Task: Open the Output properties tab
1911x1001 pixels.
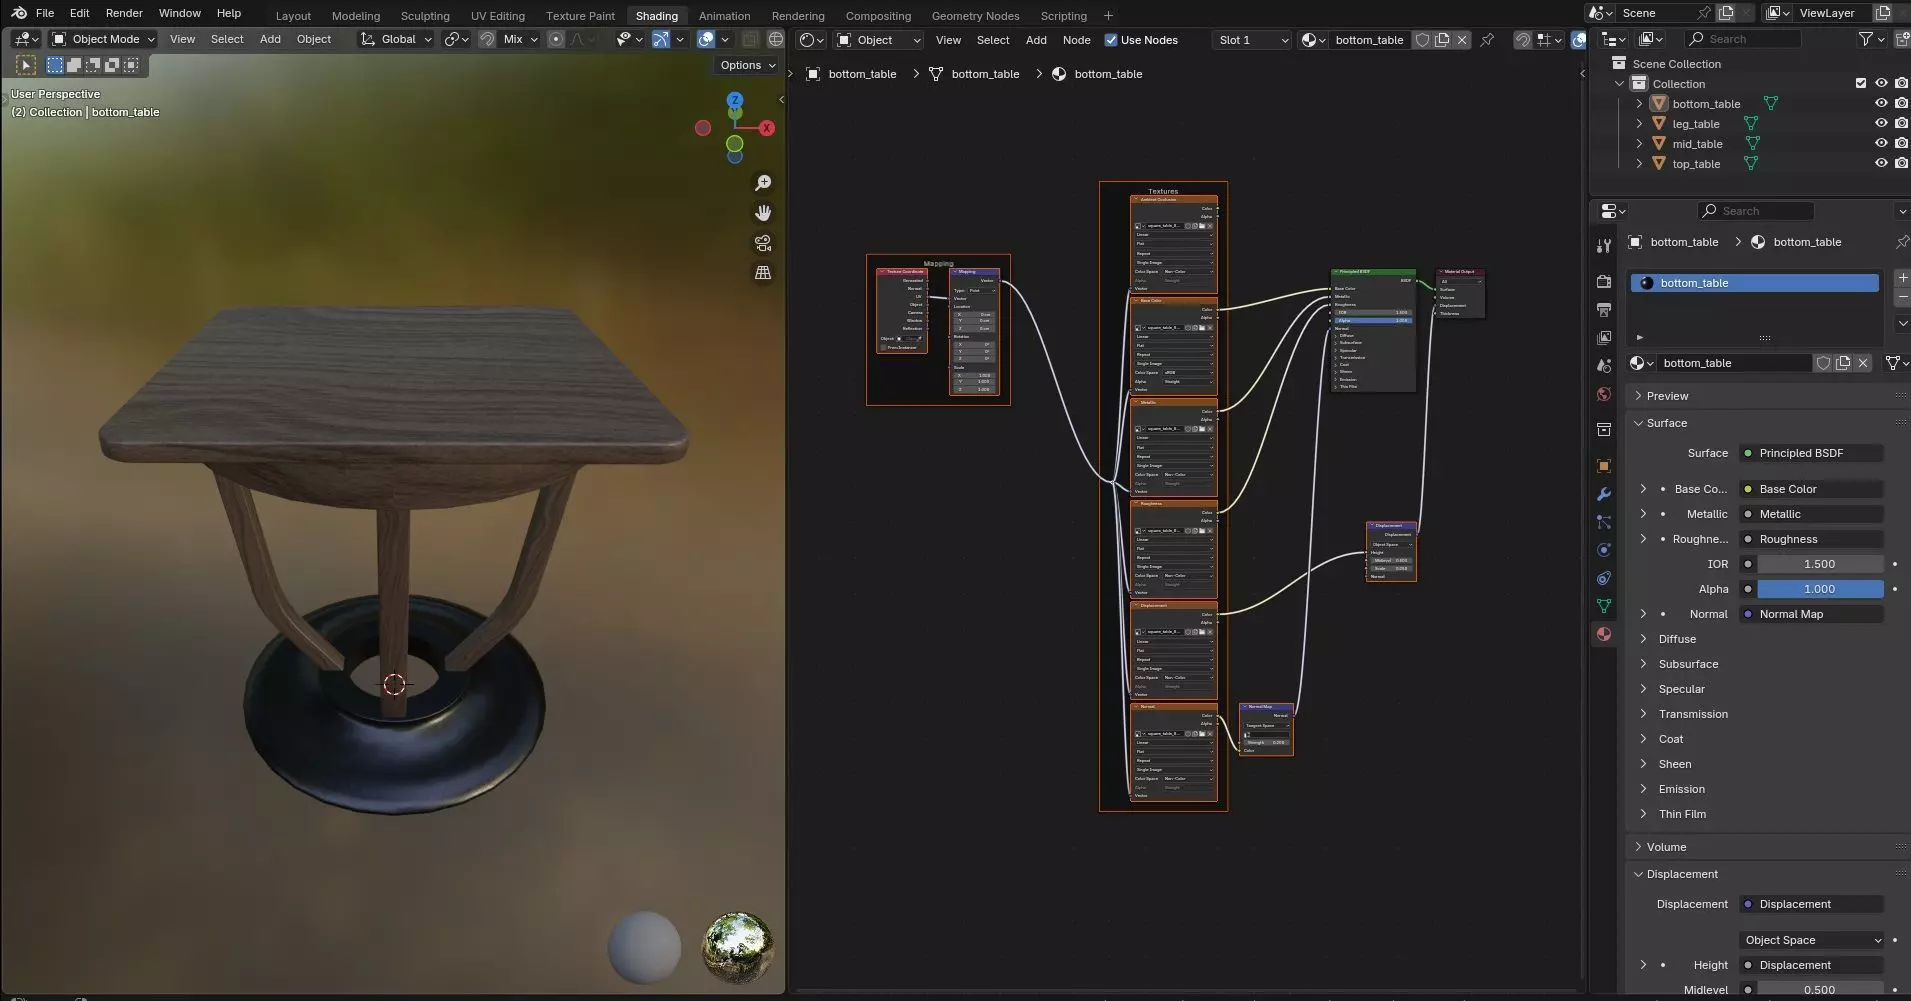Action: [1604, 310]
